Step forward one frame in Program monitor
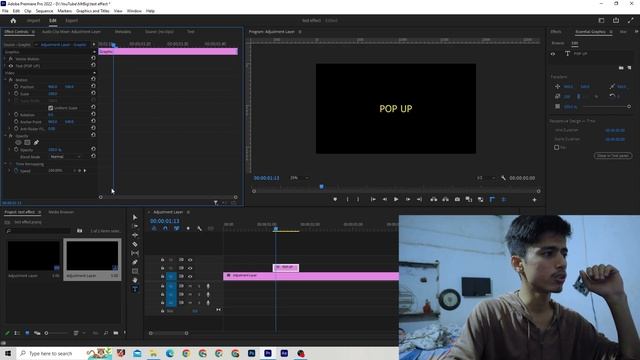This screenshot has height=360, width=640. coord(407,199)
